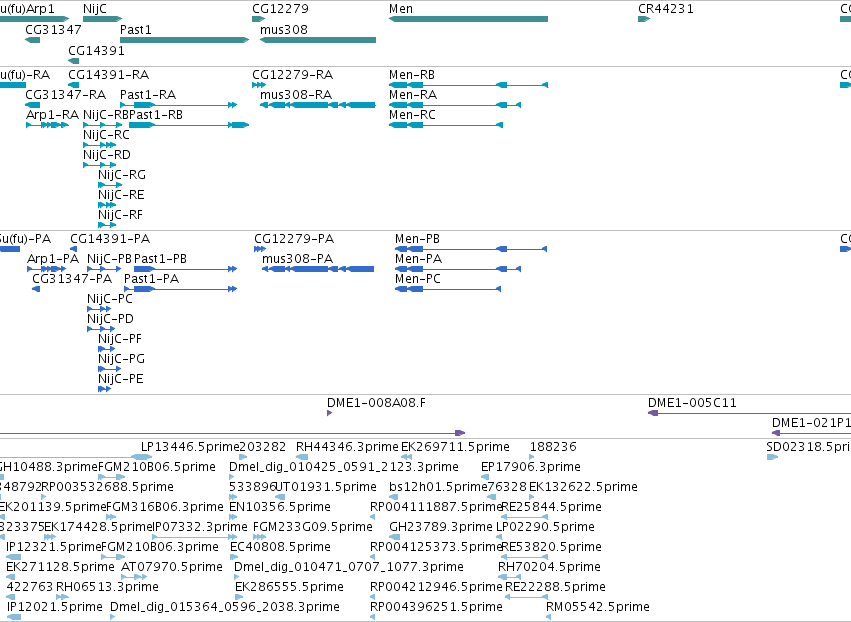
Task: Select the NijC-RF transcript glyph
Action: click(x=107, y=225)
